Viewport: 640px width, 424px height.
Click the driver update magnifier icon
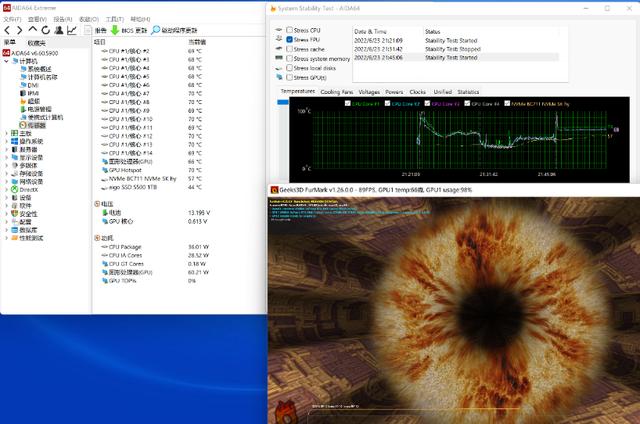tap(156, 30)
